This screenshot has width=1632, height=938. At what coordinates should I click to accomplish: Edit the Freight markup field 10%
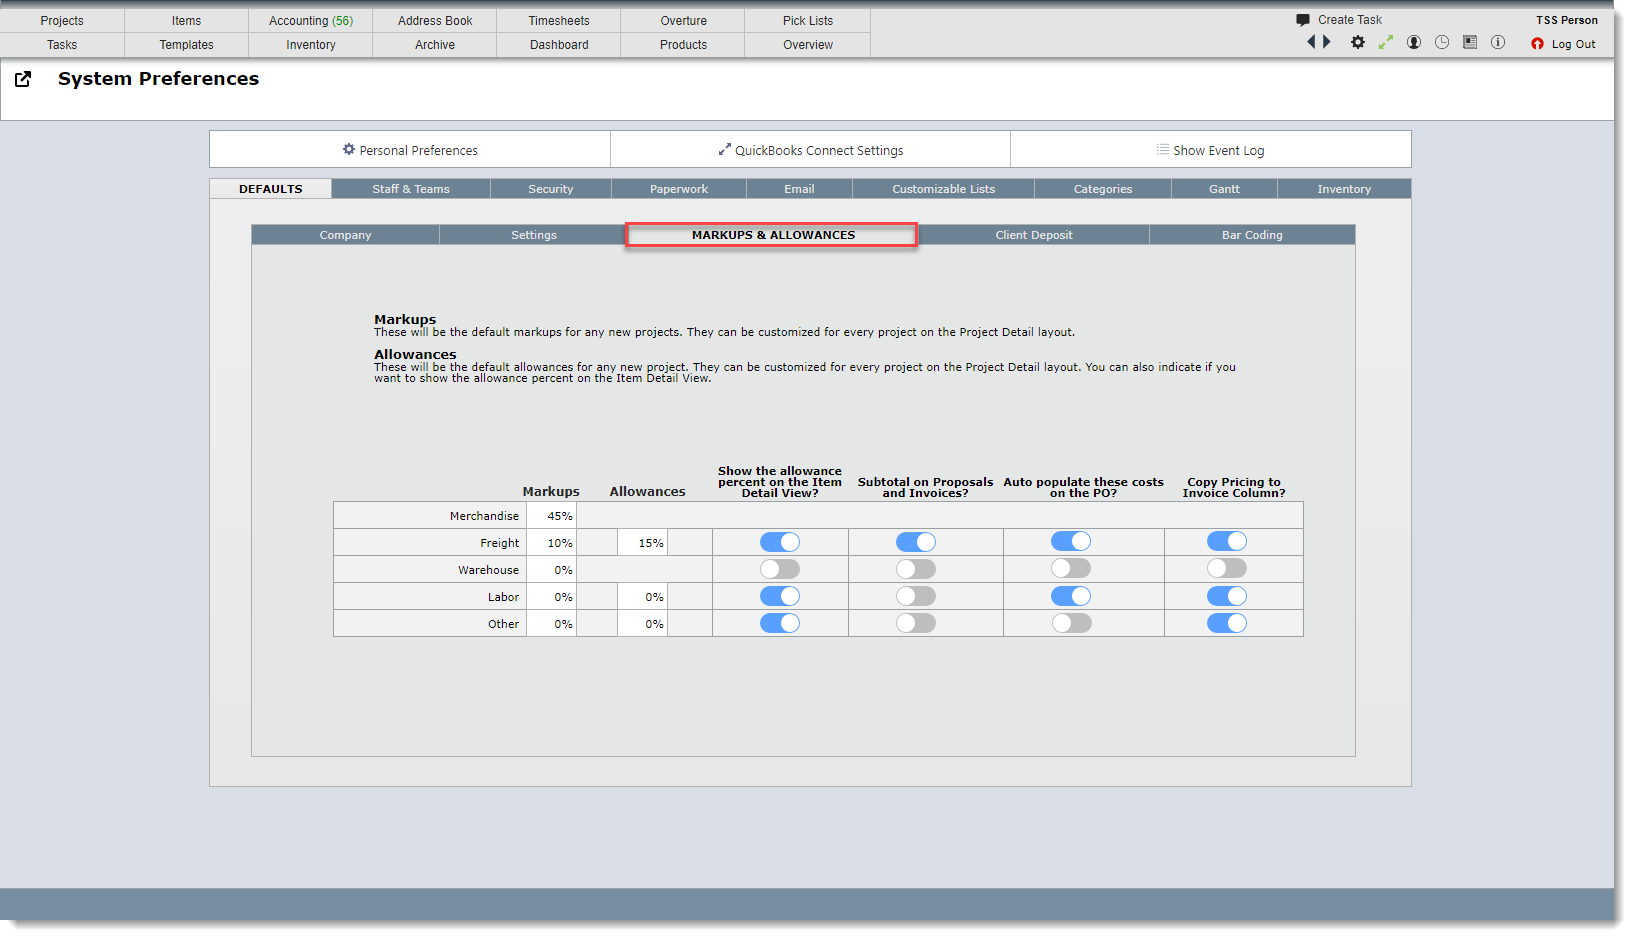[551, 543]
